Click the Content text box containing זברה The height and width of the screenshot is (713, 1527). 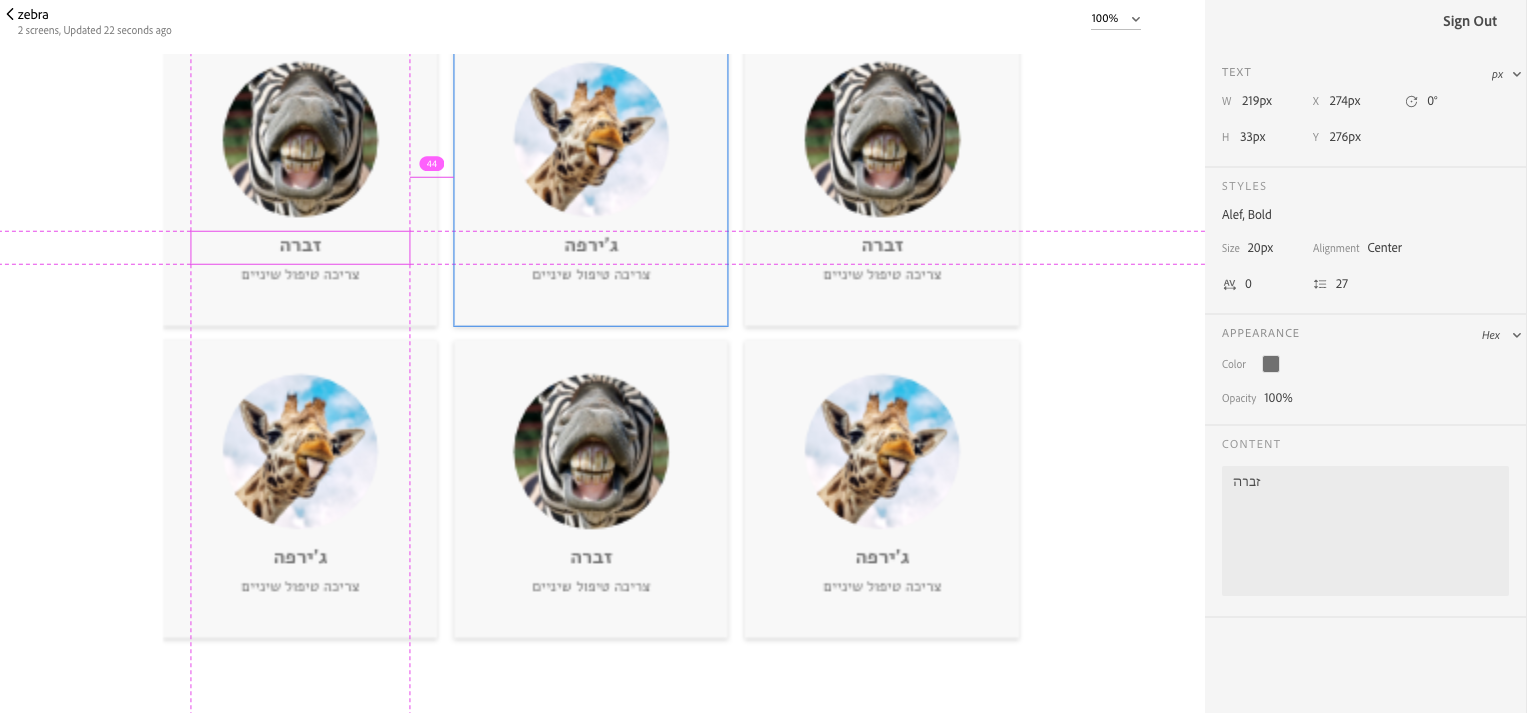point(1365,531)
